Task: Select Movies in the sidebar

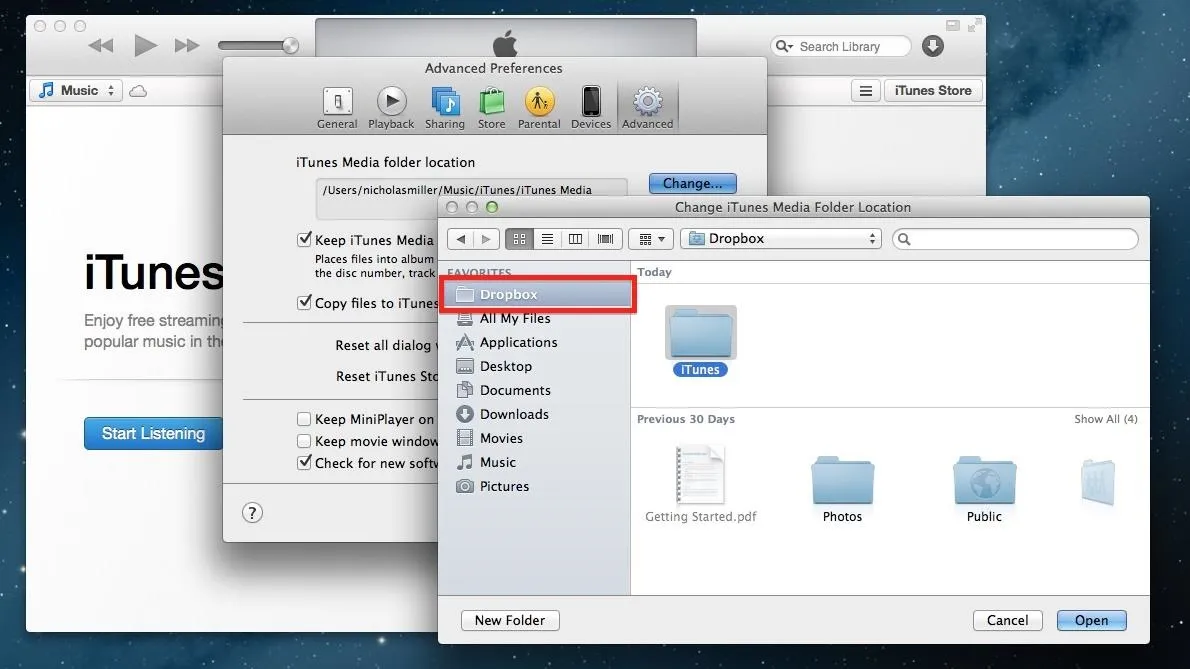Action: (534, 438)
